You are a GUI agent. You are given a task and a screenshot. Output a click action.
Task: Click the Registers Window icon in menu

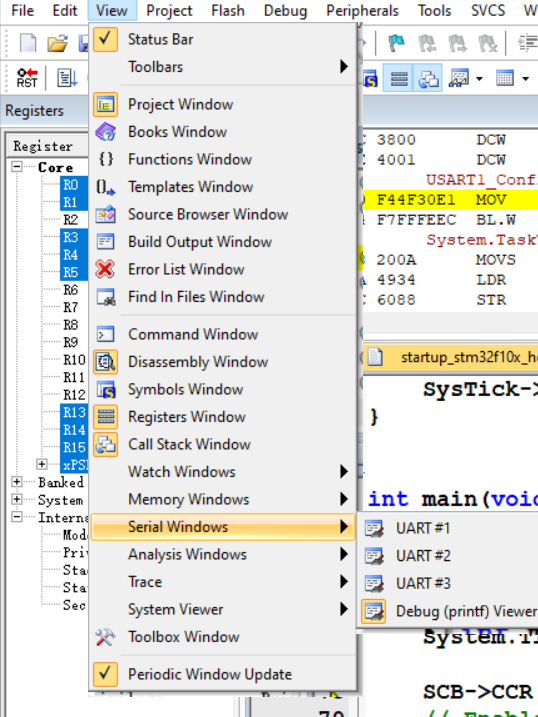(x=106, y=417)
